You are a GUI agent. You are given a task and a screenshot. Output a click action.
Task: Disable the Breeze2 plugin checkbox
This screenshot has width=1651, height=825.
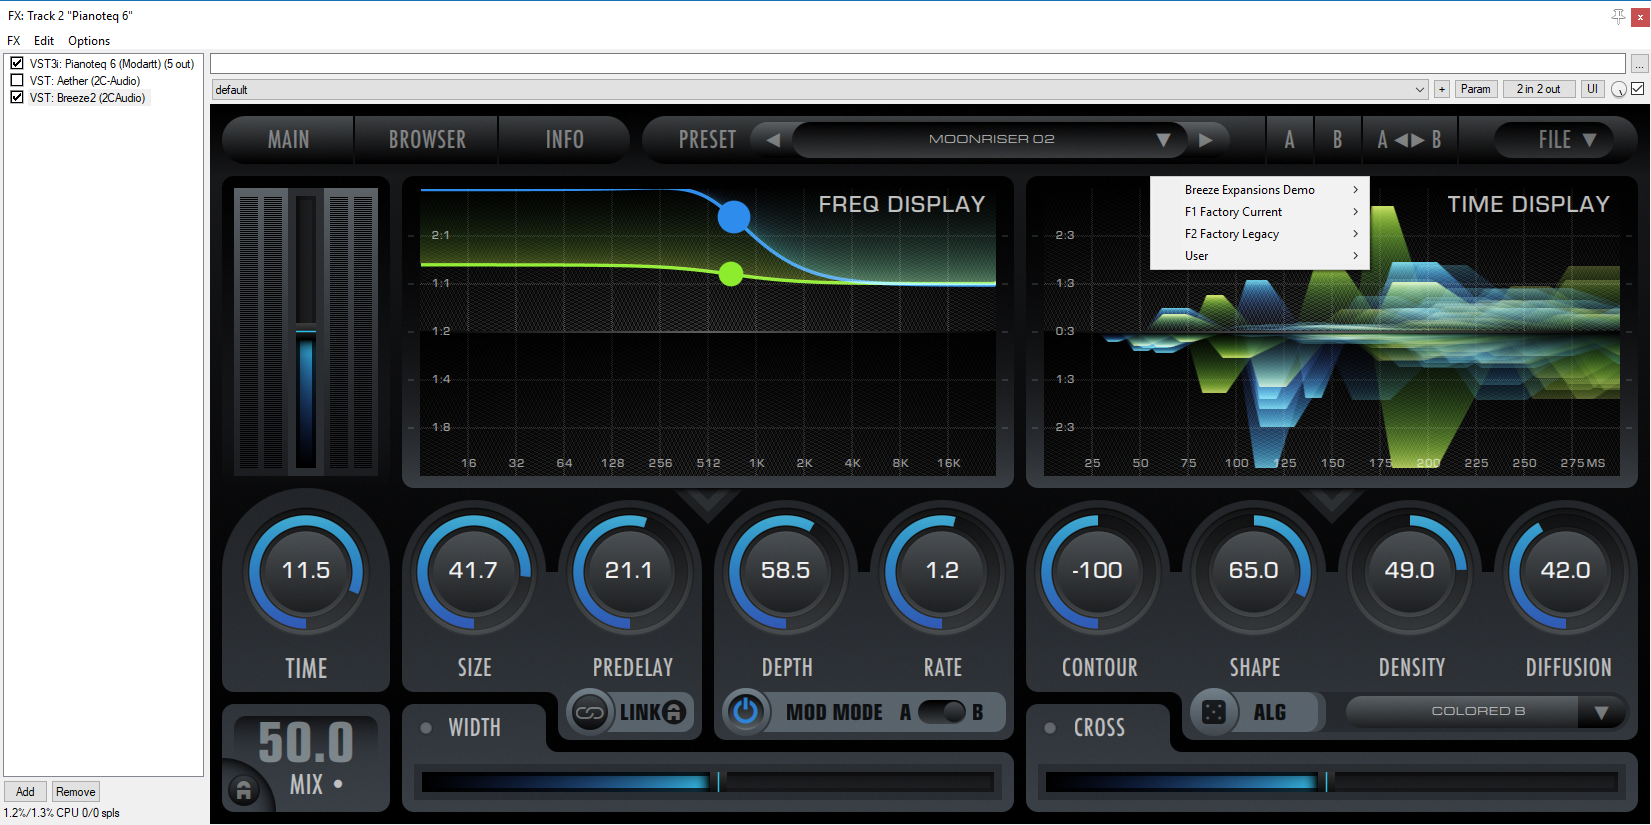17,97
